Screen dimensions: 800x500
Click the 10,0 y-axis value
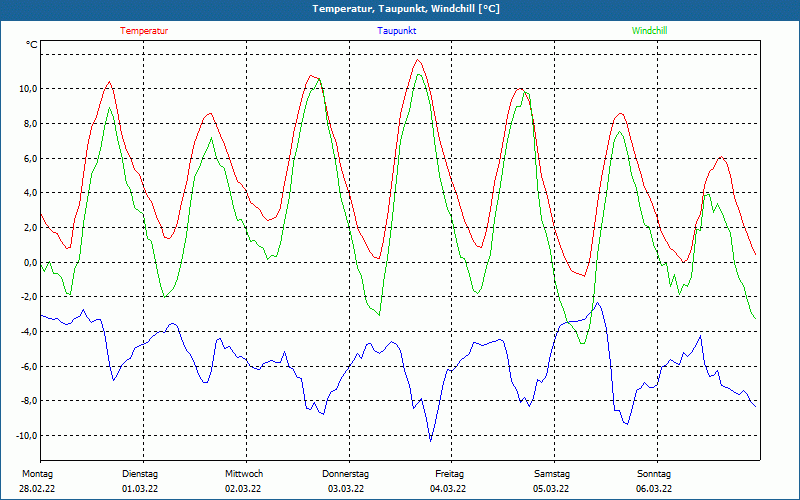[x=28, y=89]
